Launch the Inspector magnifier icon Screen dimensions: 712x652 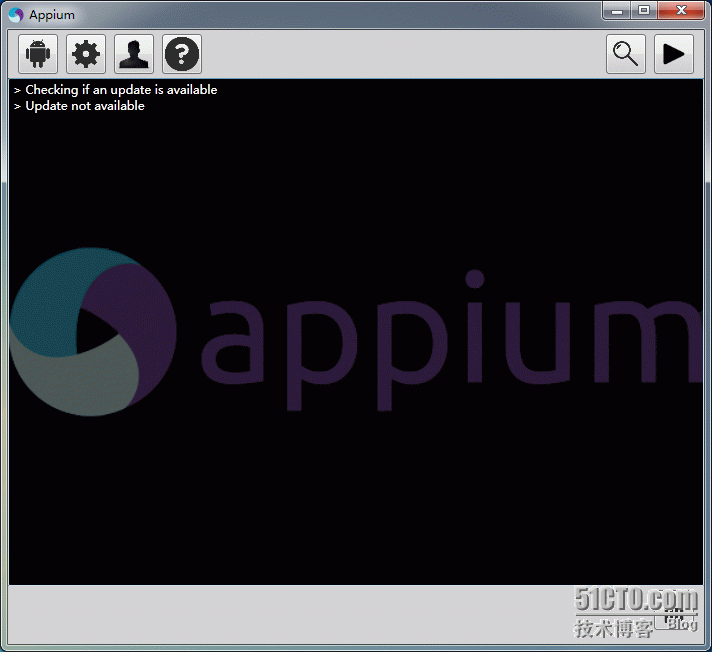point(626,54)
